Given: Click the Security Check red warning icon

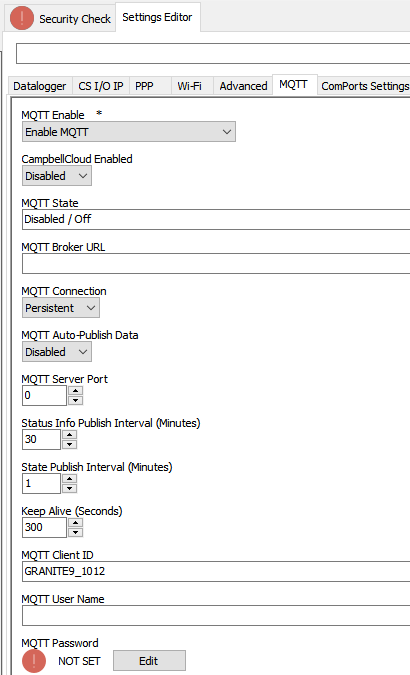Looking at the screenshot, I should [22, 18].
